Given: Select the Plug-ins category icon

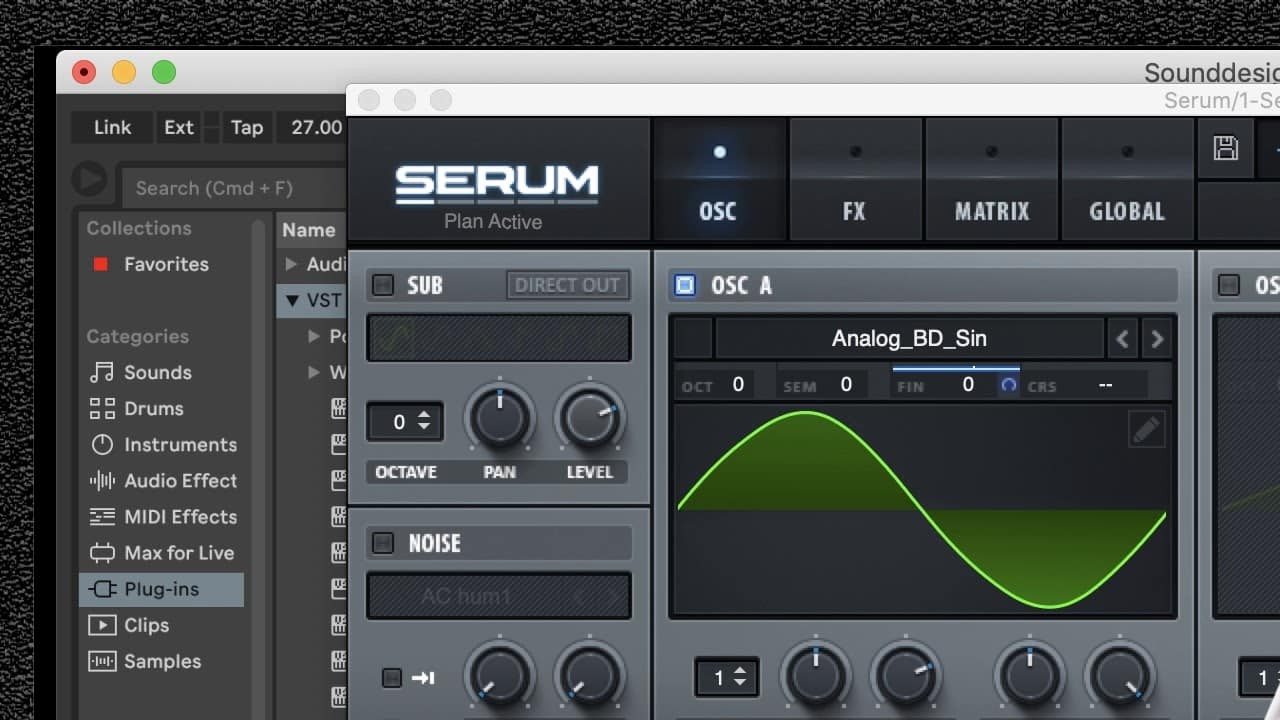Looking at the screenshot, I should tap(103, 589).
